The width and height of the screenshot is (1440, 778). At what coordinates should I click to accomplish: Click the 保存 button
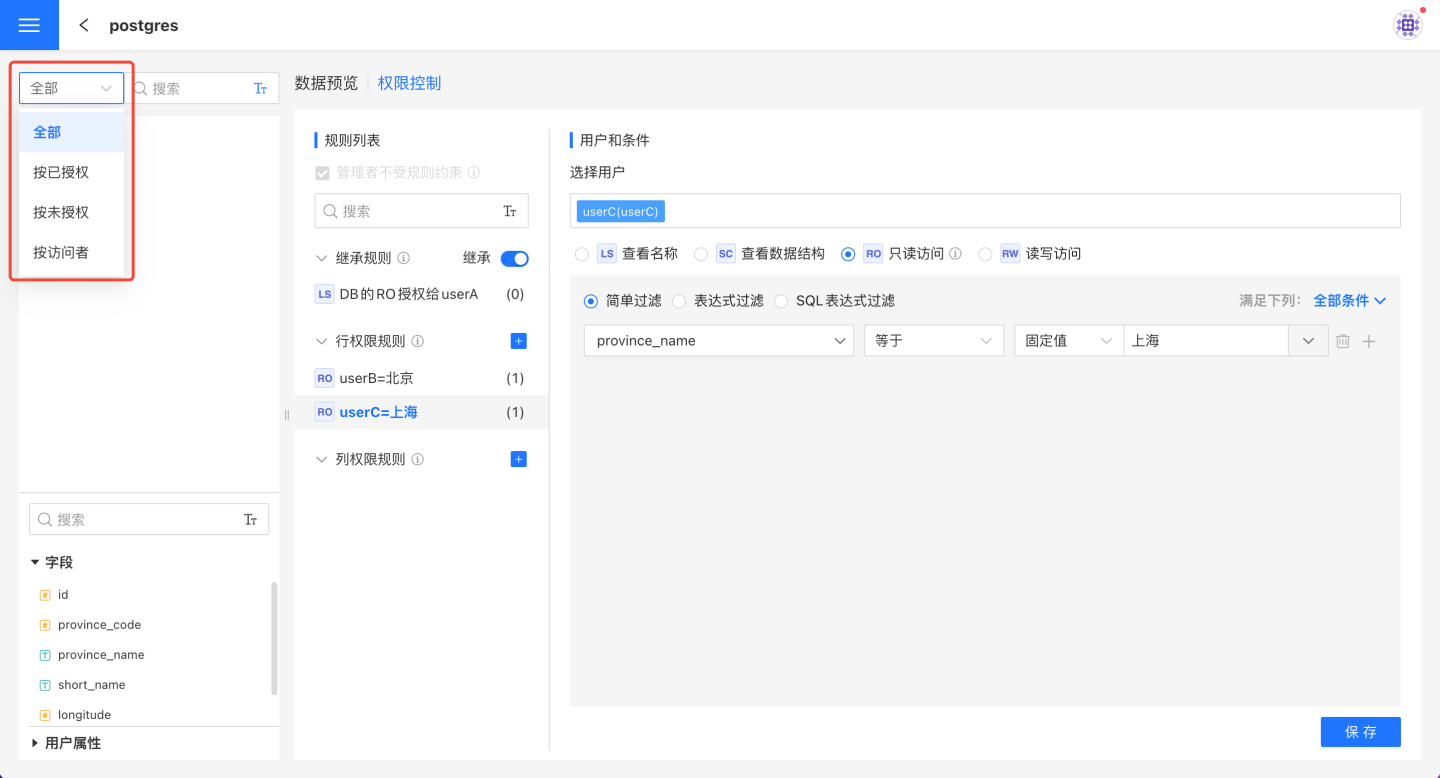(1360, 732)
